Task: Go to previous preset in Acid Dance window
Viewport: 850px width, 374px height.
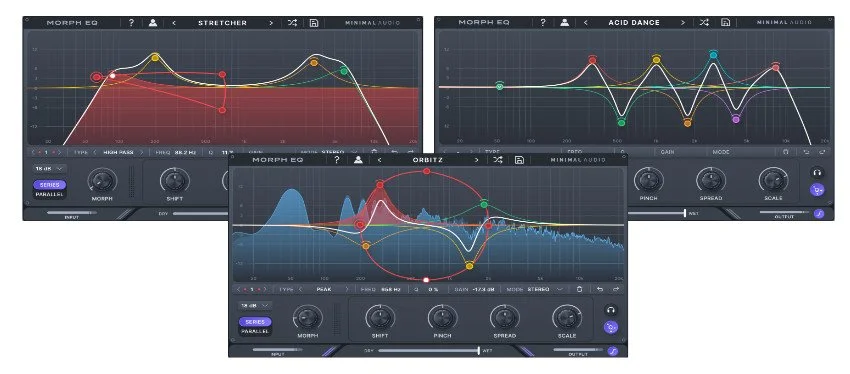Action: coord(585,23)
